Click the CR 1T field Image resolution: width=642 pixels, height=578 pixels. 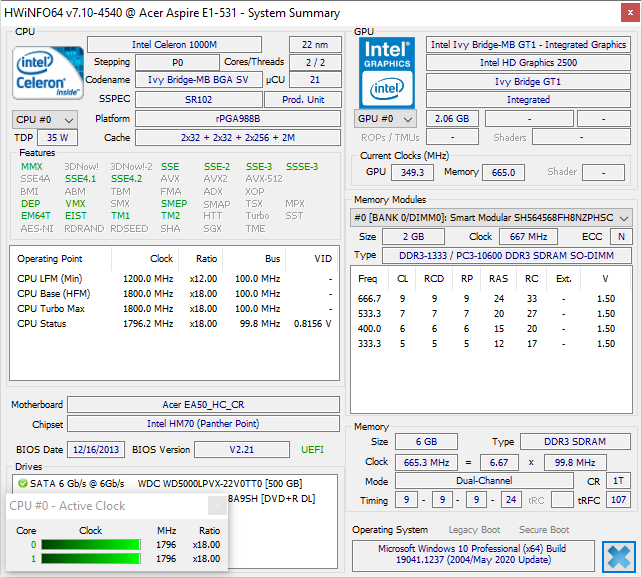pyautogui.click(x=618, y=481)
